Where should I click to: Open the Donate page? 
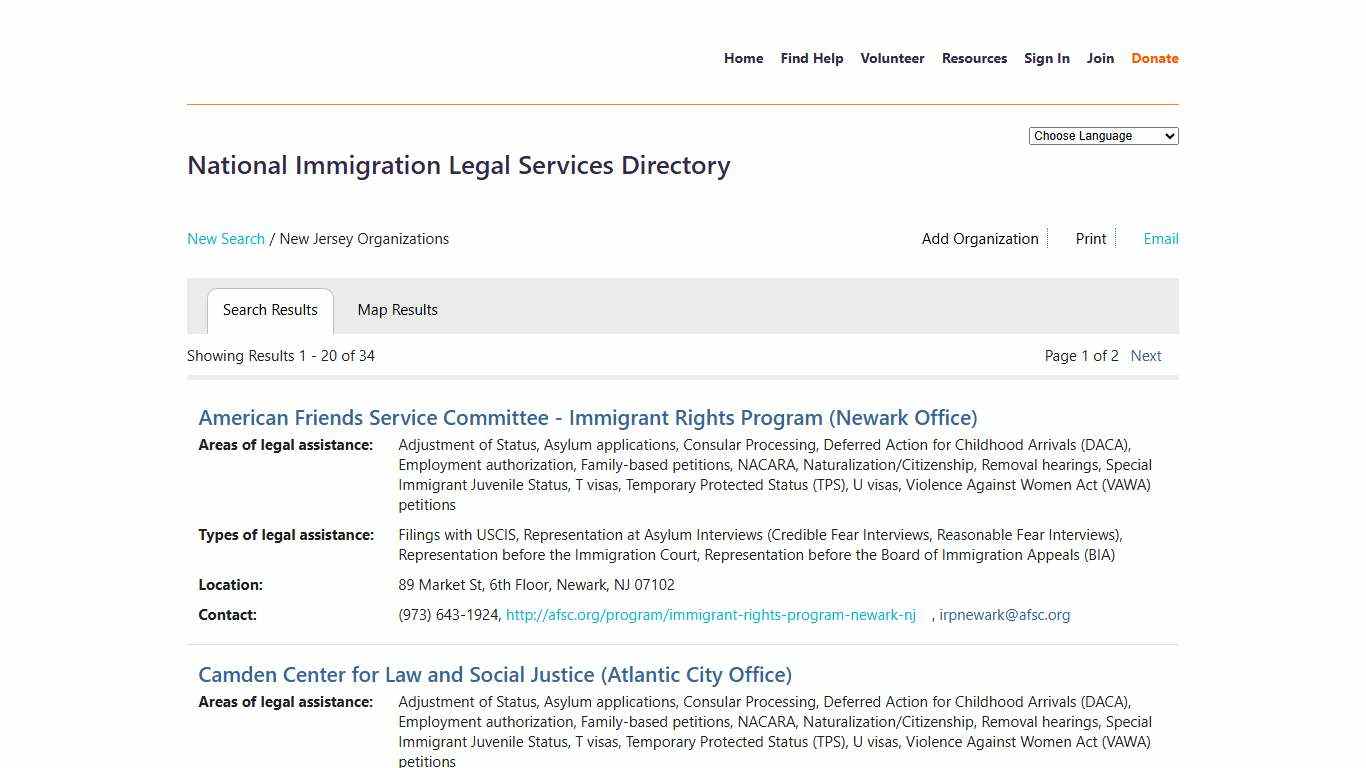(1154, 58)
